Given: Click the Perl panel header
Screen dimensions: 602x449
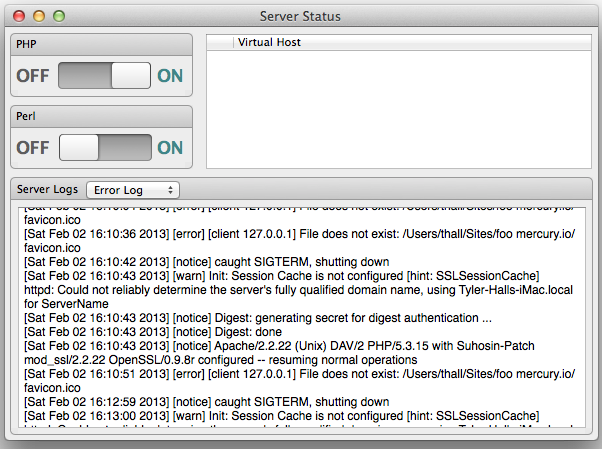Looking at the screenshot, I should click(x=101, y=116).
